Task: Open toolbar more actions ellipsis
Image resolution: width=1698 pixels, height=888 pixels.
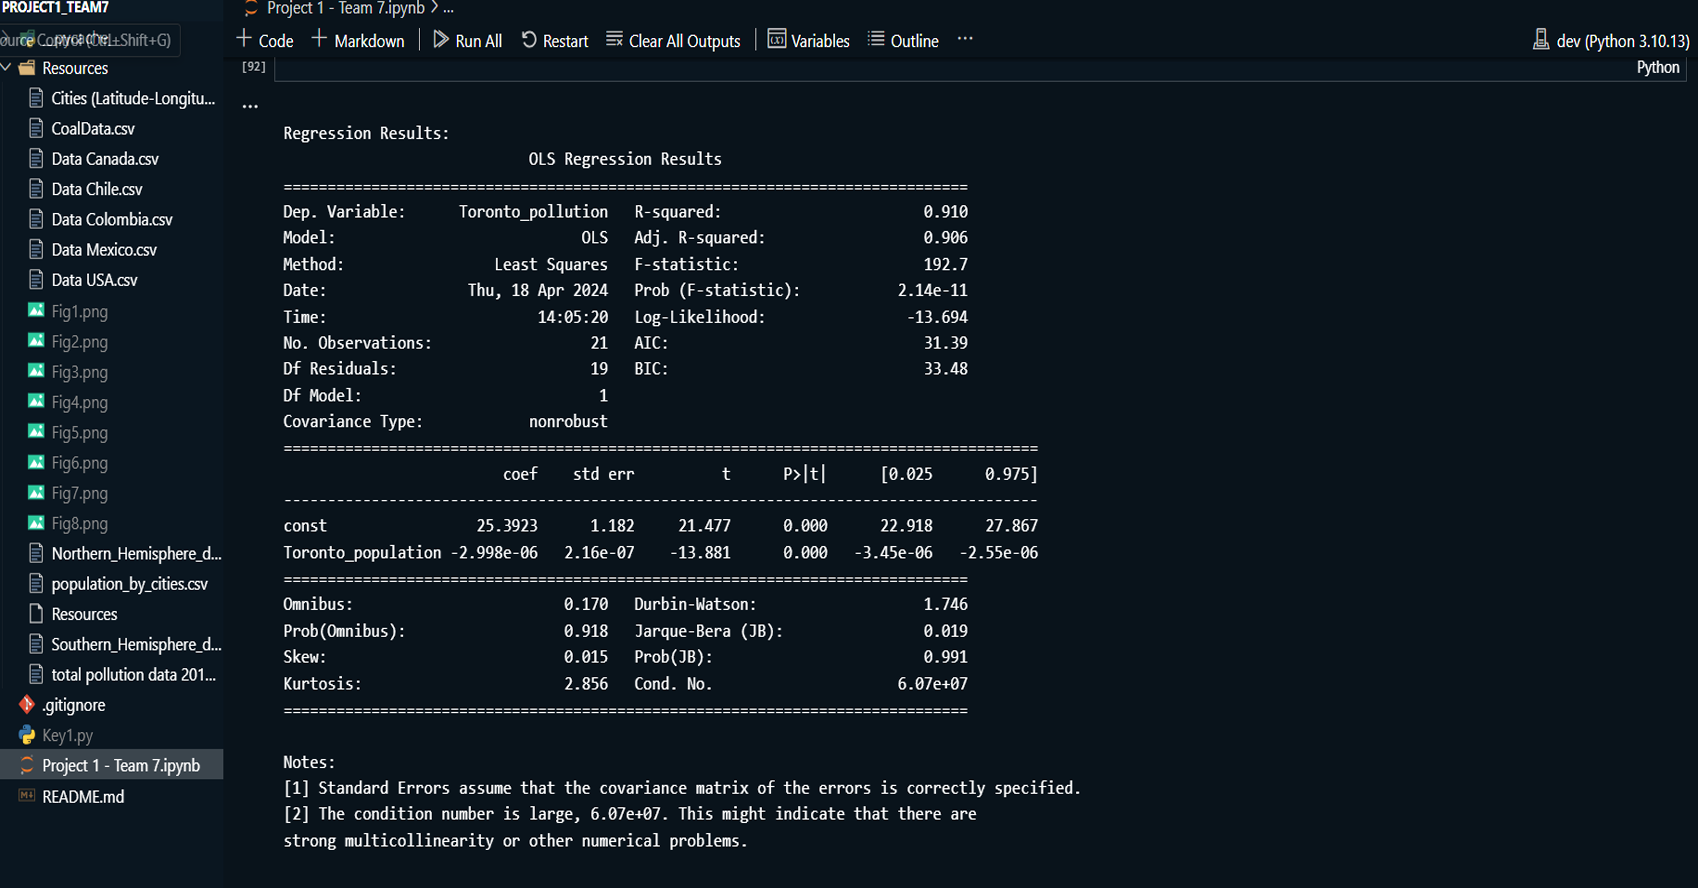Action: [965, 39]
